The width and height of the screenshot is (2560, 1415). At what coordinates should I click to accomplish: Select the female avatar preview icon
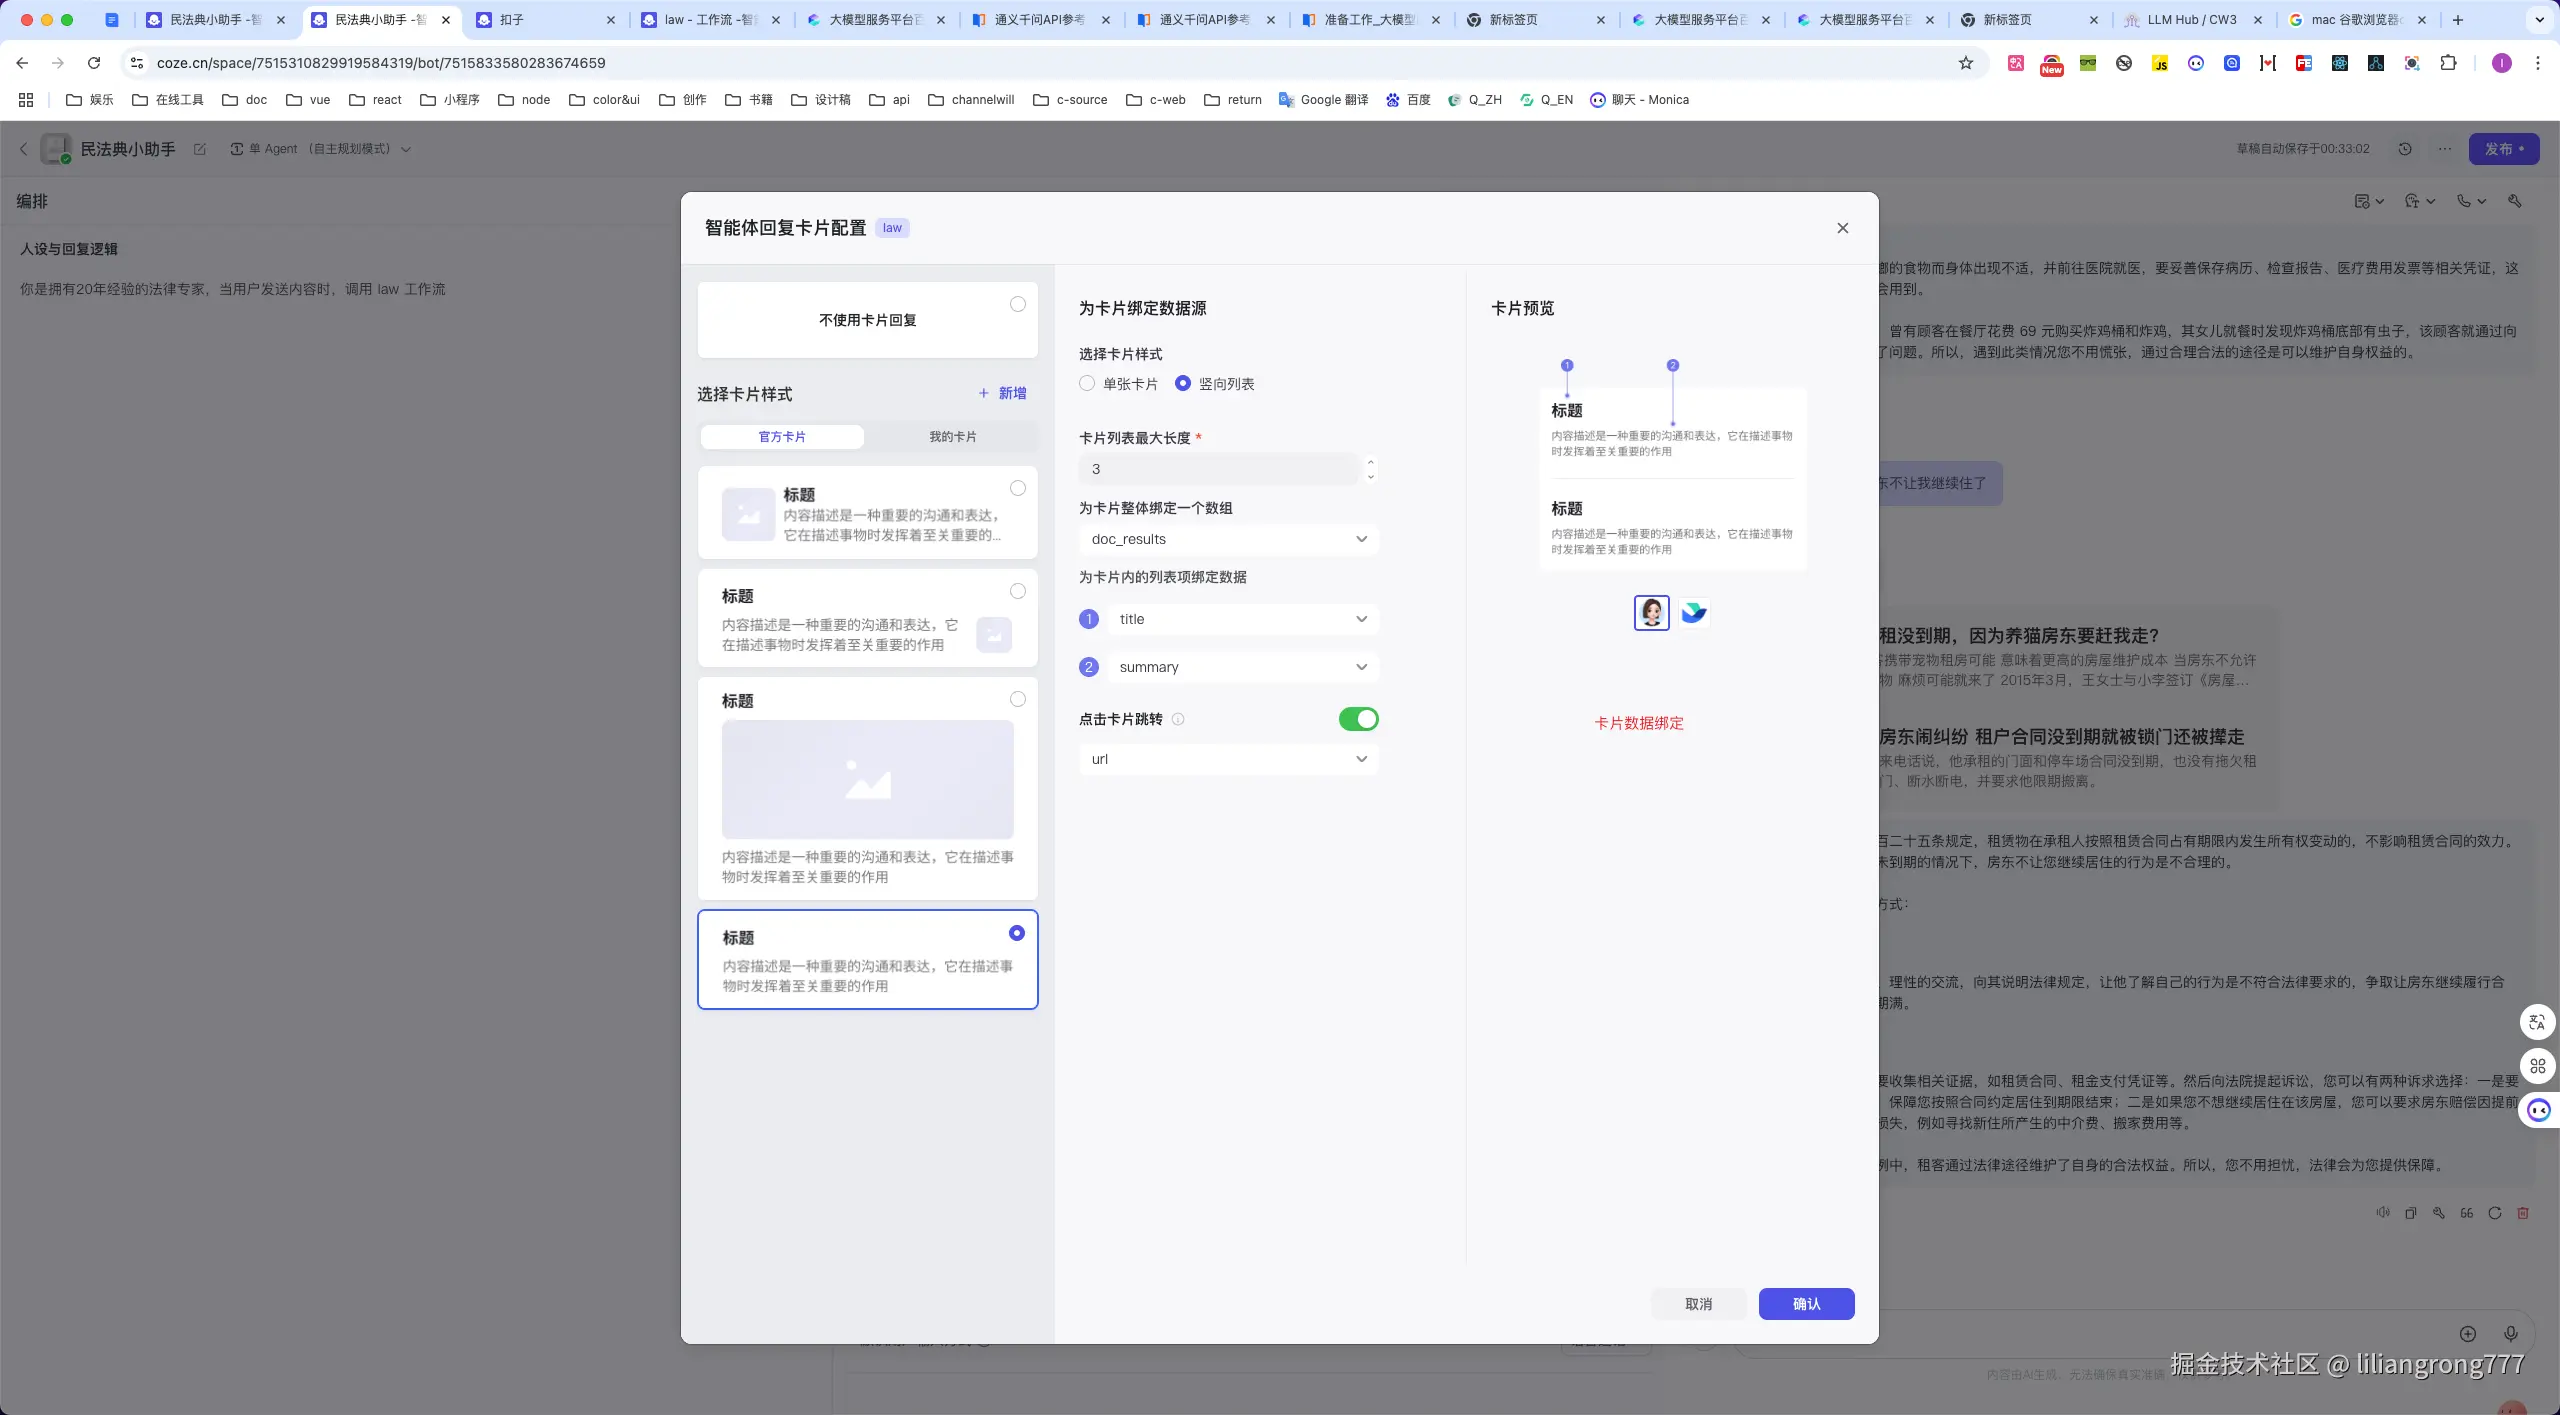pos(1651,612)
